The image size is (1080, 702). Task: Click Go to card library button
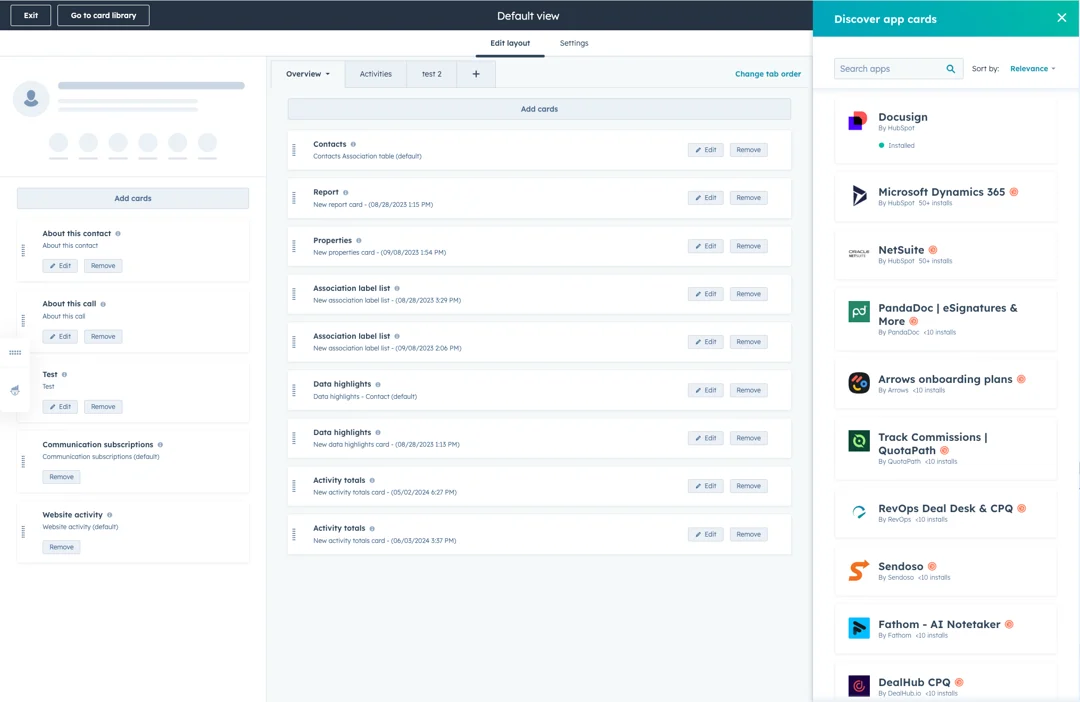coord(103,16)
